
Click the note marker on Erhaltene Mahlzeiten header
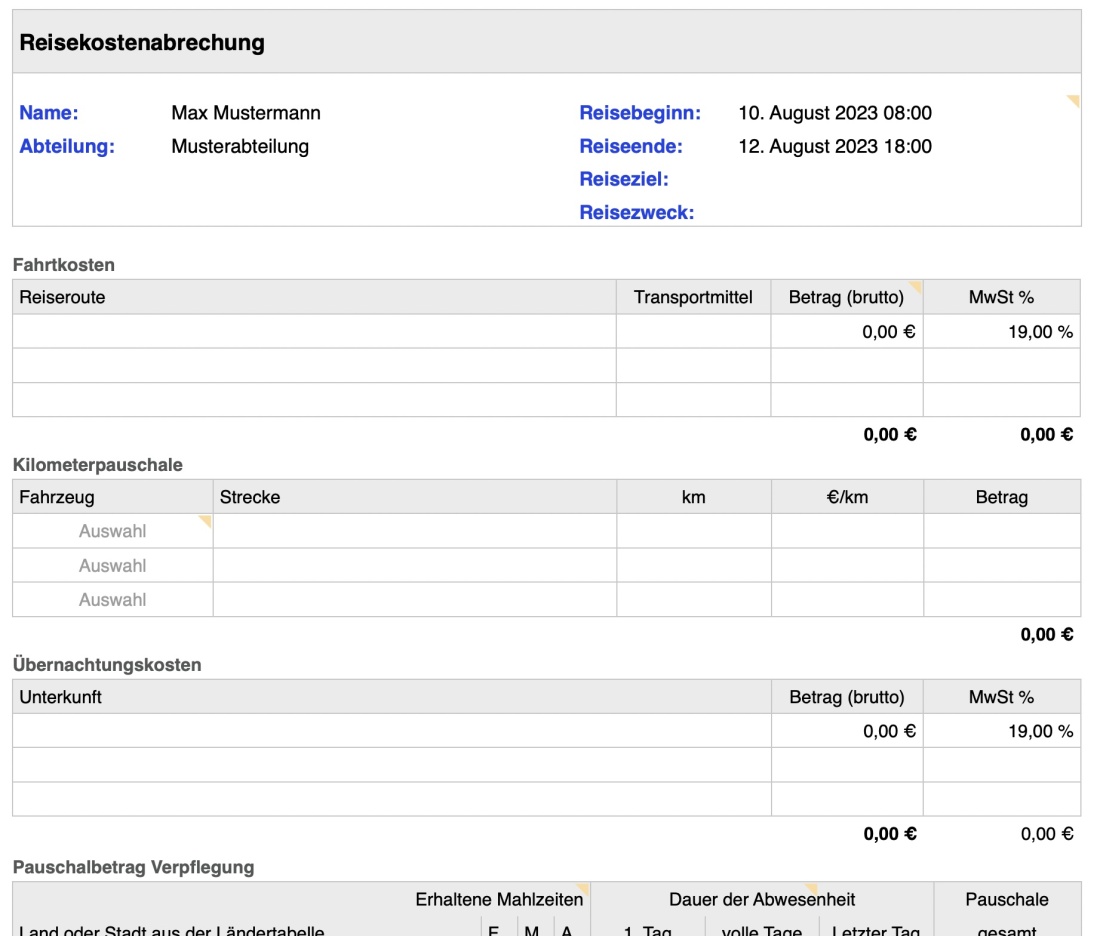tap(584, 890)
